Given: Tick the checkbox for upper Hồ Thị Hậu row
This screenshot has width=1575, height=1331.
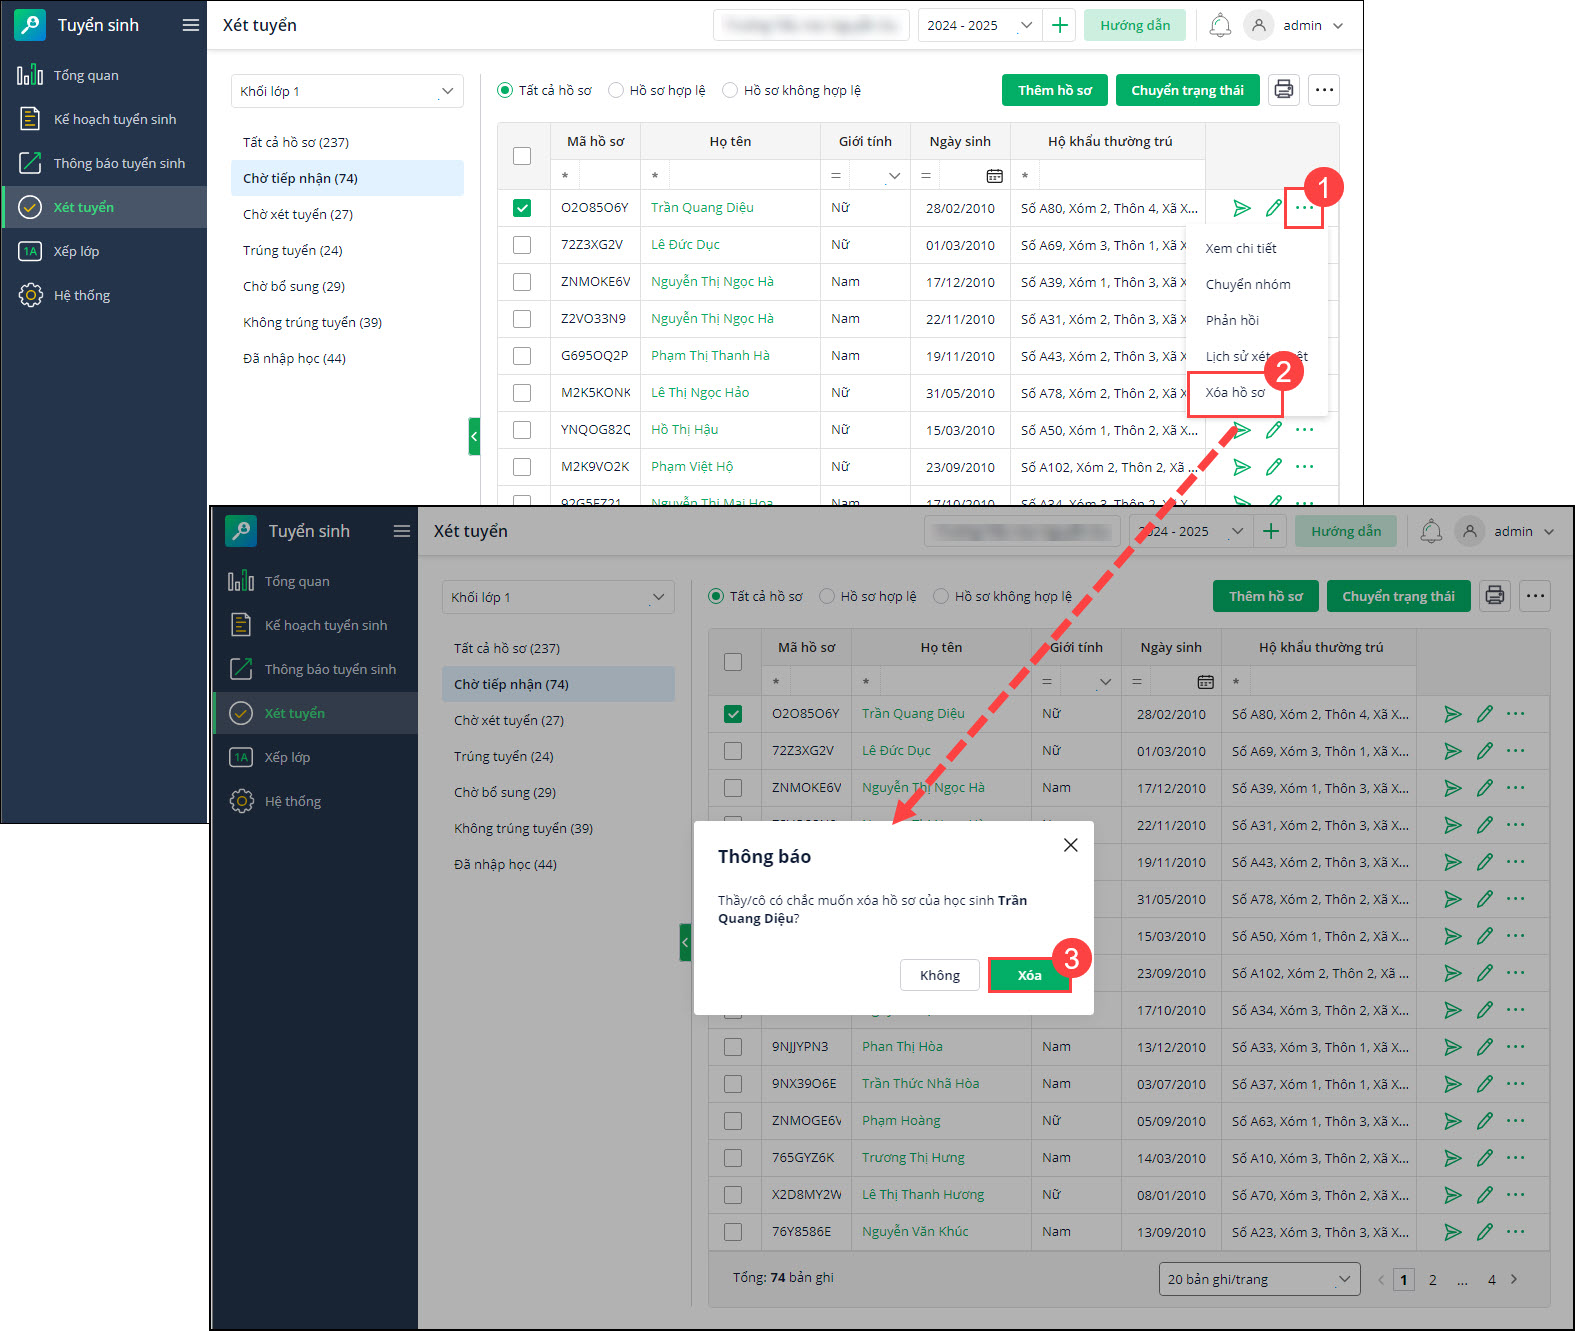Looking at the screenshot, I should pos(522,430).
